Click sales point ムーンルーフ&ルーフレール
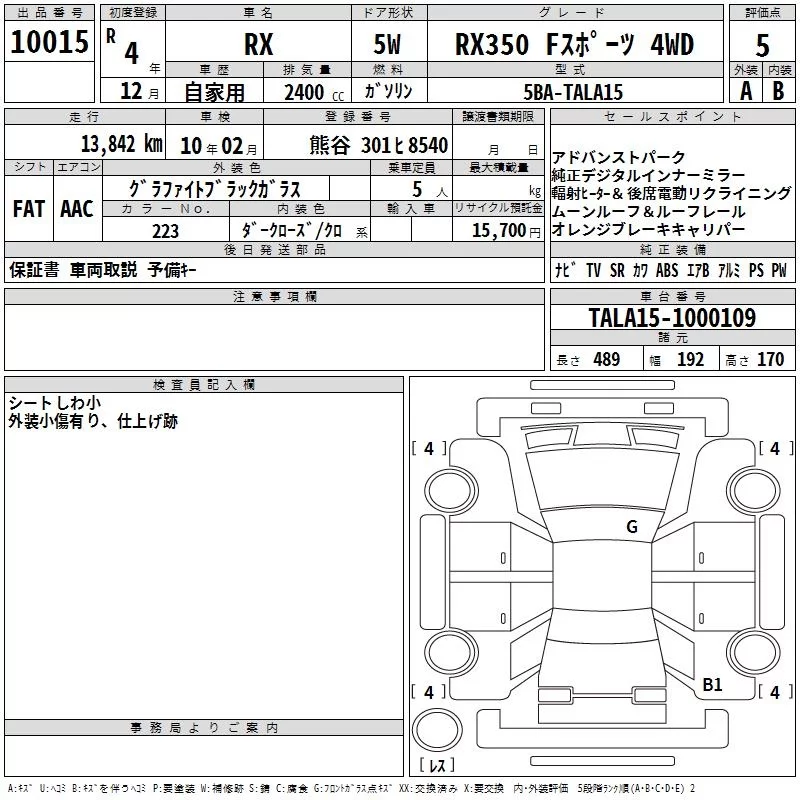Image resolution: width=800 pixels, height=800 pixels. tap(648, 211)
